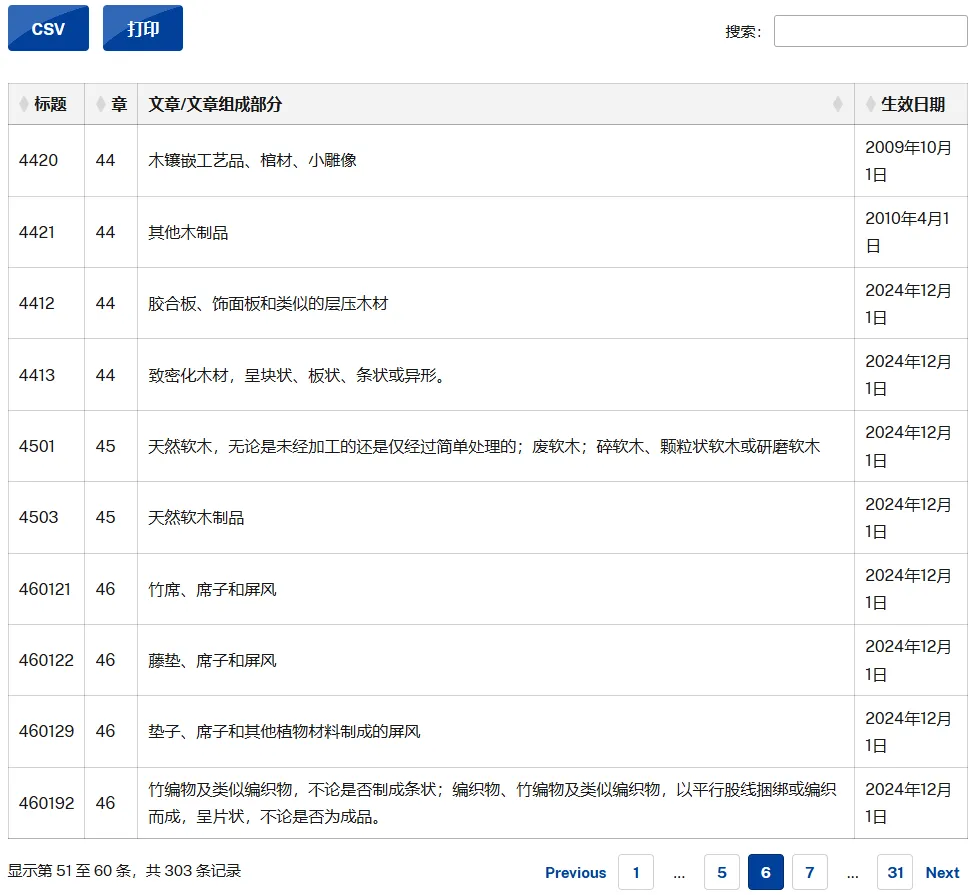973x895 pixels.
Task: Sort by 章 column sort icon
Action: coord(100,104)
